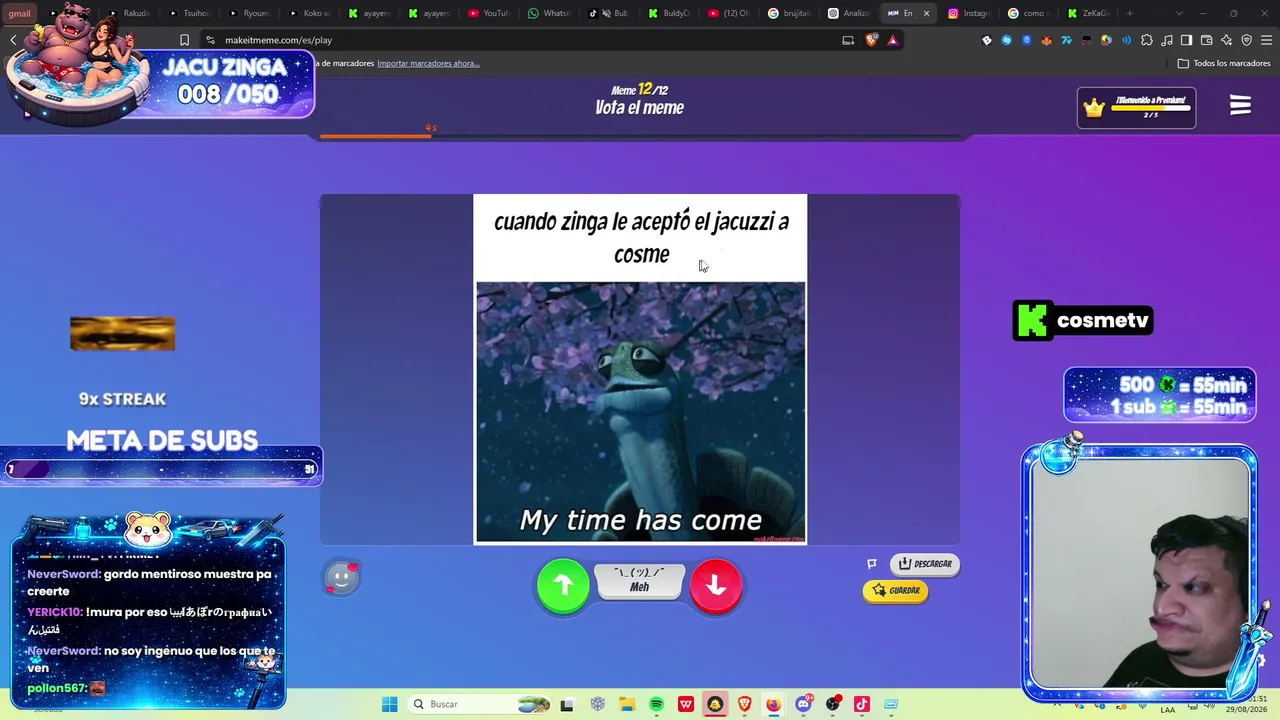Open the hamburger menu

pos(1240,106)
